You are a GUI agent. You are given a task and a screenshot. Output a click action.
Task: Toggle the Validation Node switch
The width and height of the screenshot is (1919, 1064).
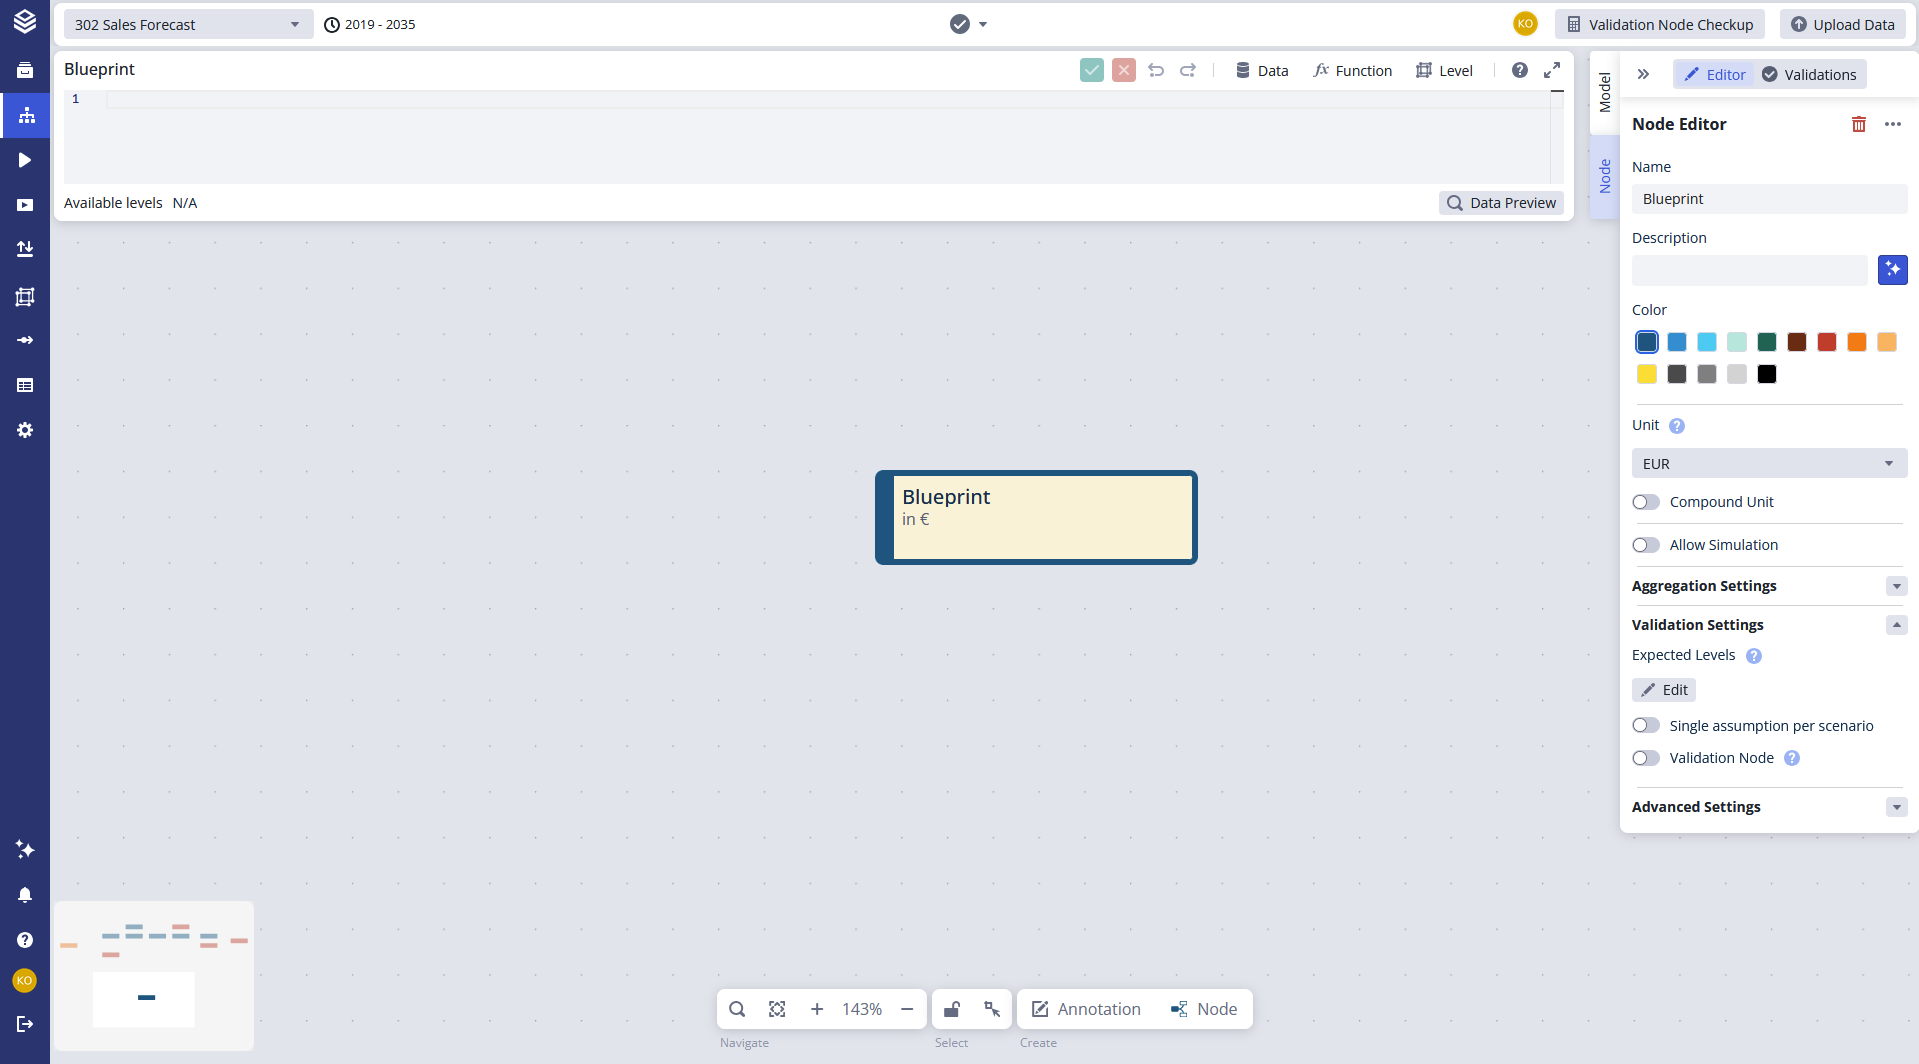click(x=1646, y=758)
